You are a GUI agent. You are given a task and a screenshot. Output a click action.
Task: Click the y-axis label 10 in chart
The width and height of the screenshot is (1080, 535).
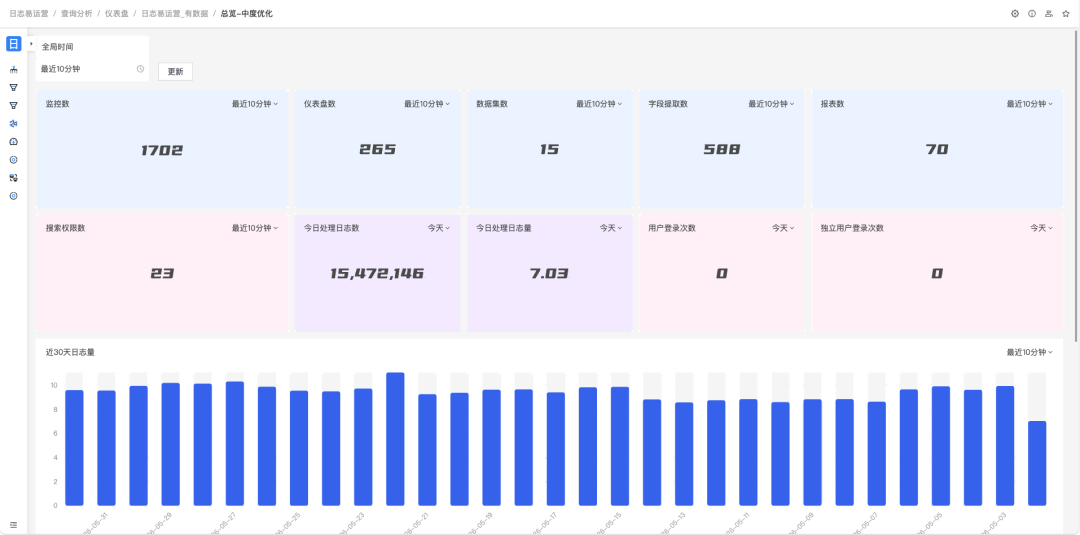click(x=54, y=385)
